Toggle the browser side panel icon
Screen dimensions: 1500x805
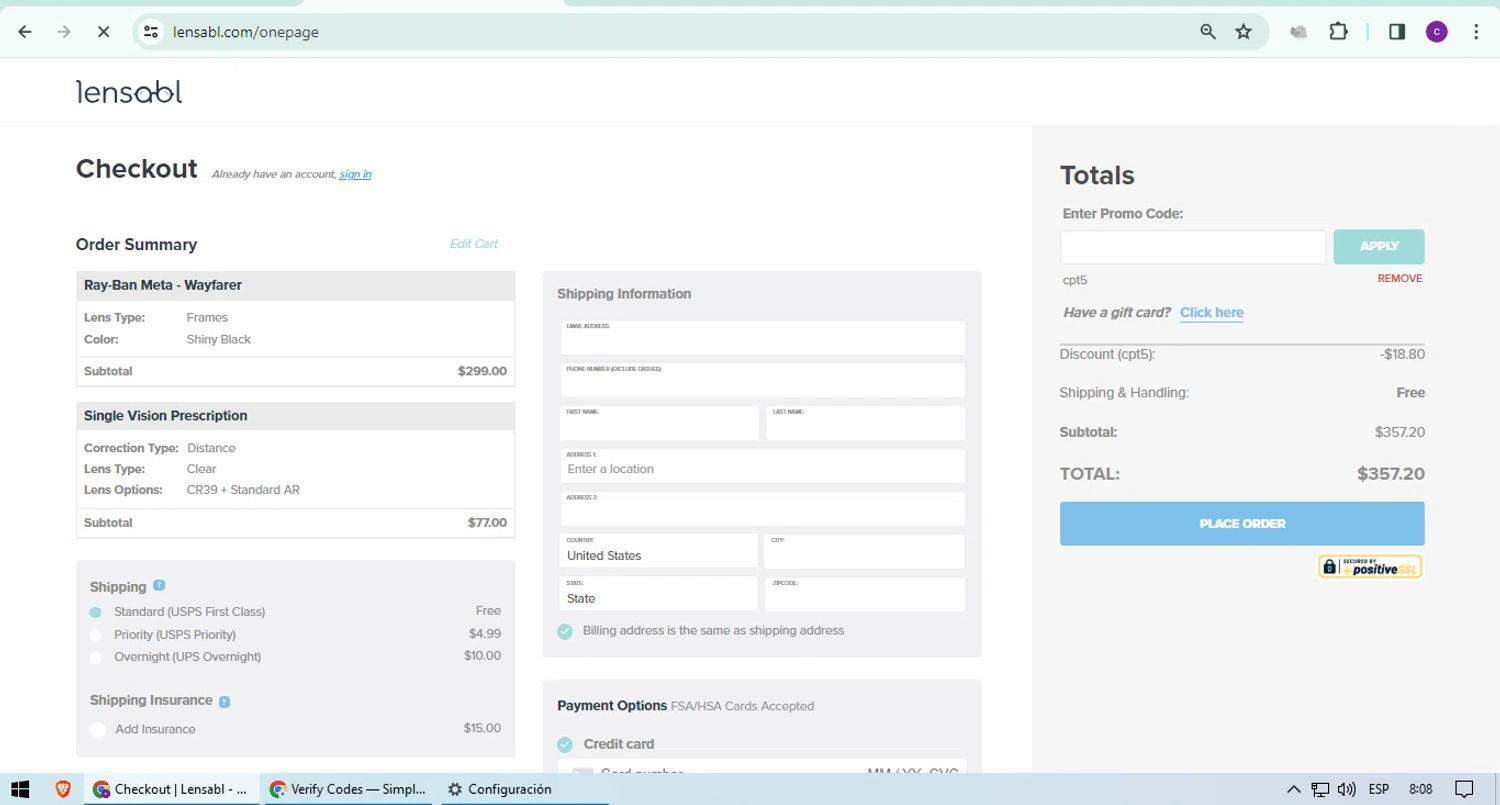(x=1397, y=32)
